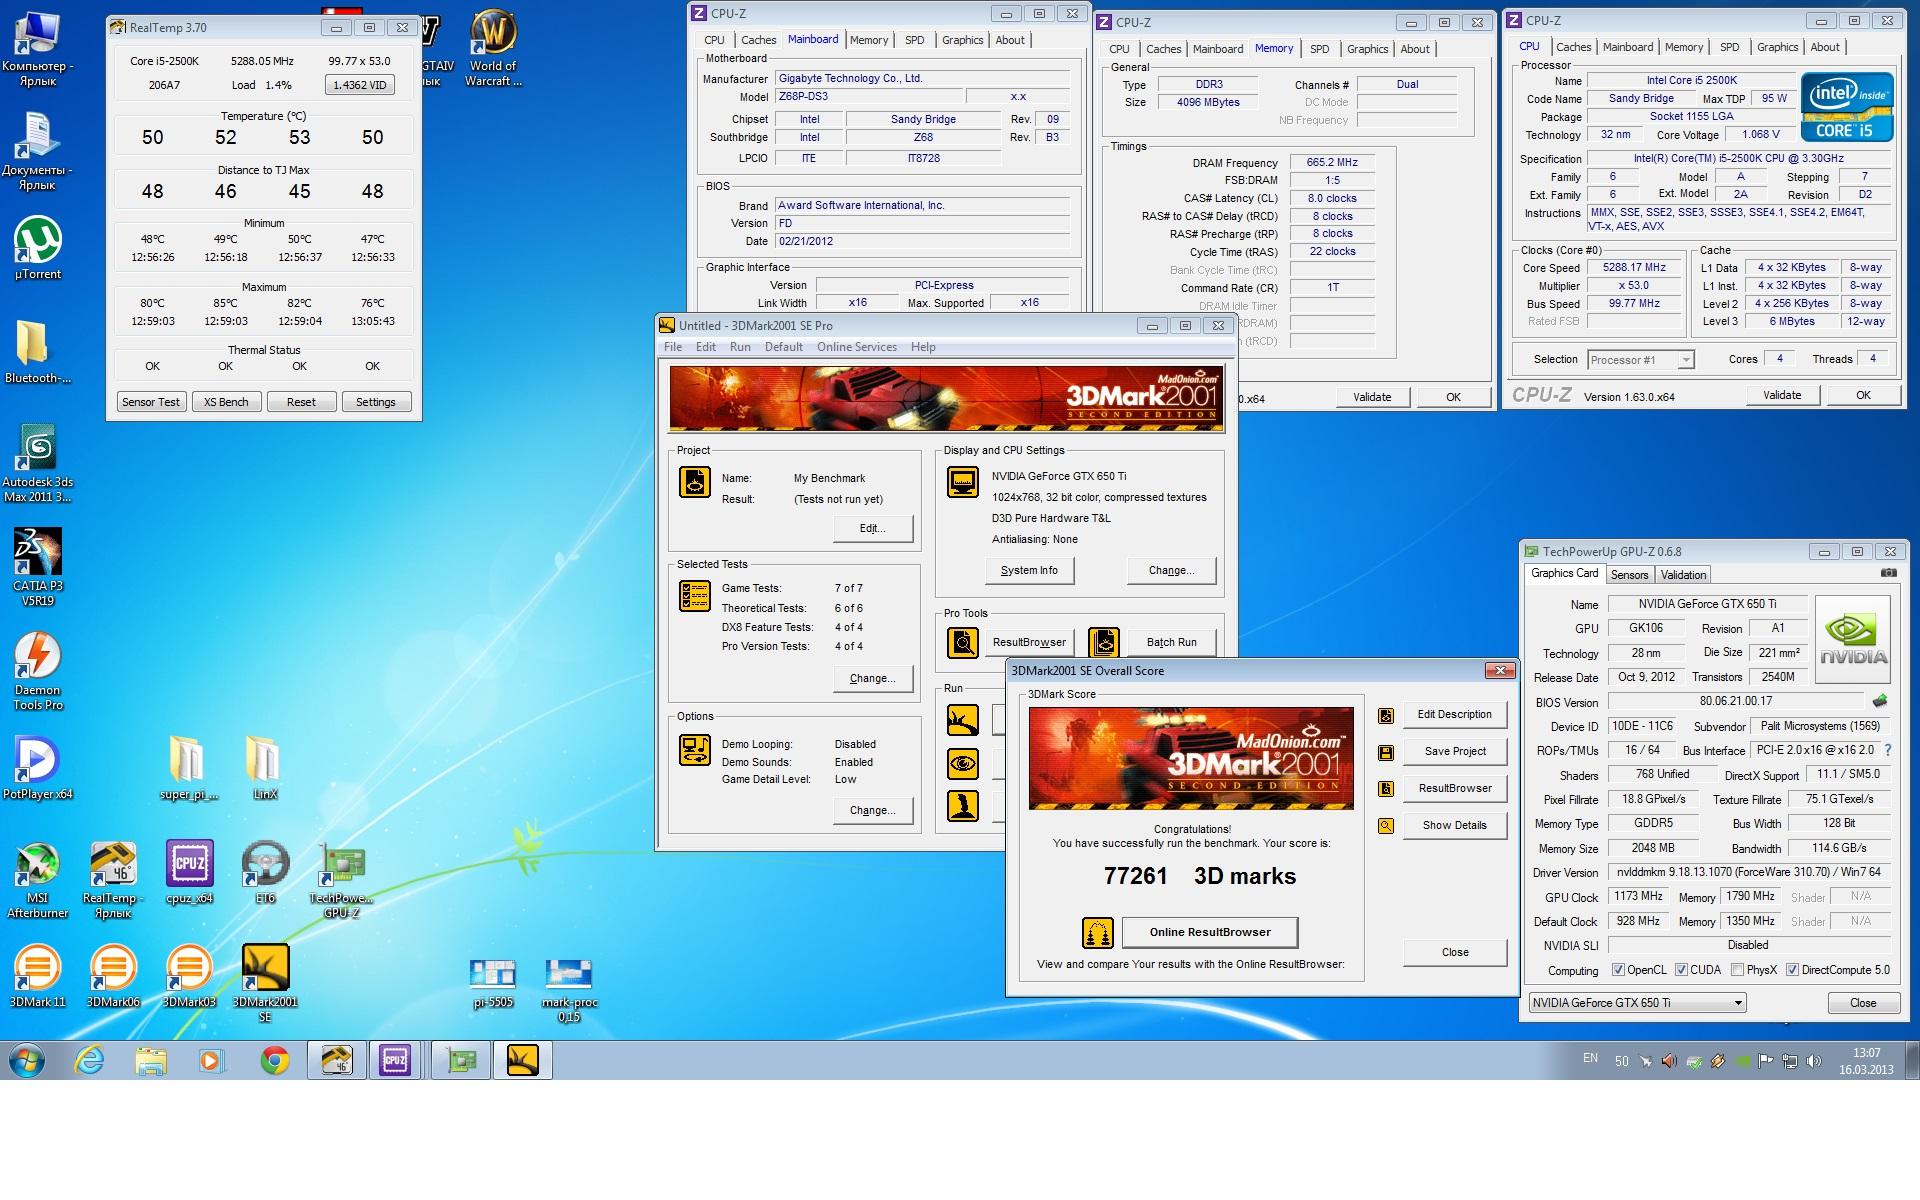The height and width of the screenshot is (1200, 1920).
Task: Toggle the DirectCompute 5.0 checkbox
Action: click(1792, 970)
